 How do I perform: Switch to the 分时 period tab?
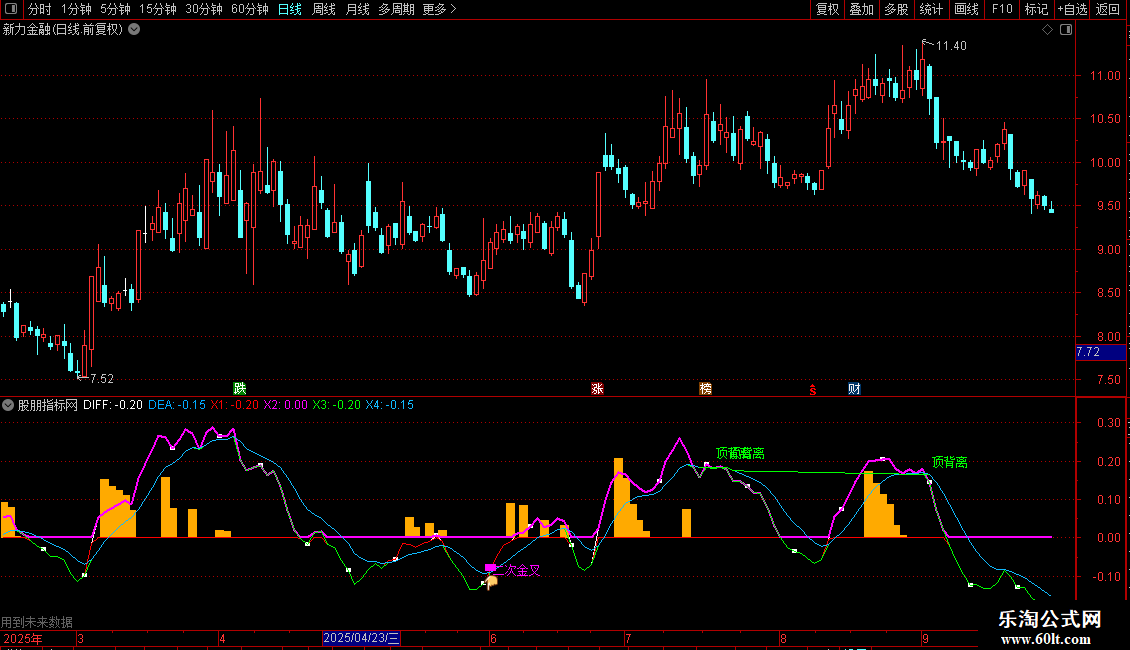pyautogui.click(x=40, y=9)
